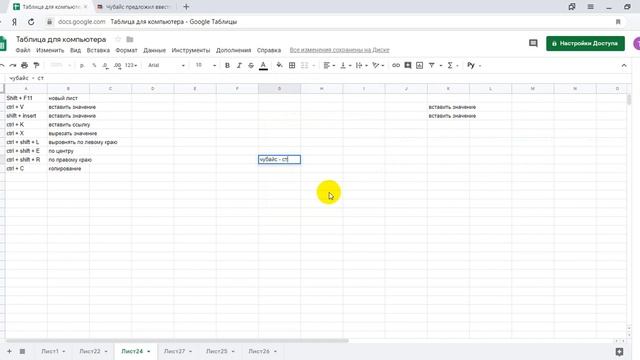Viewport: 640px width, 360px height.
Task: Click the Настройки Доступа button
Action: (x=585, y=43)
